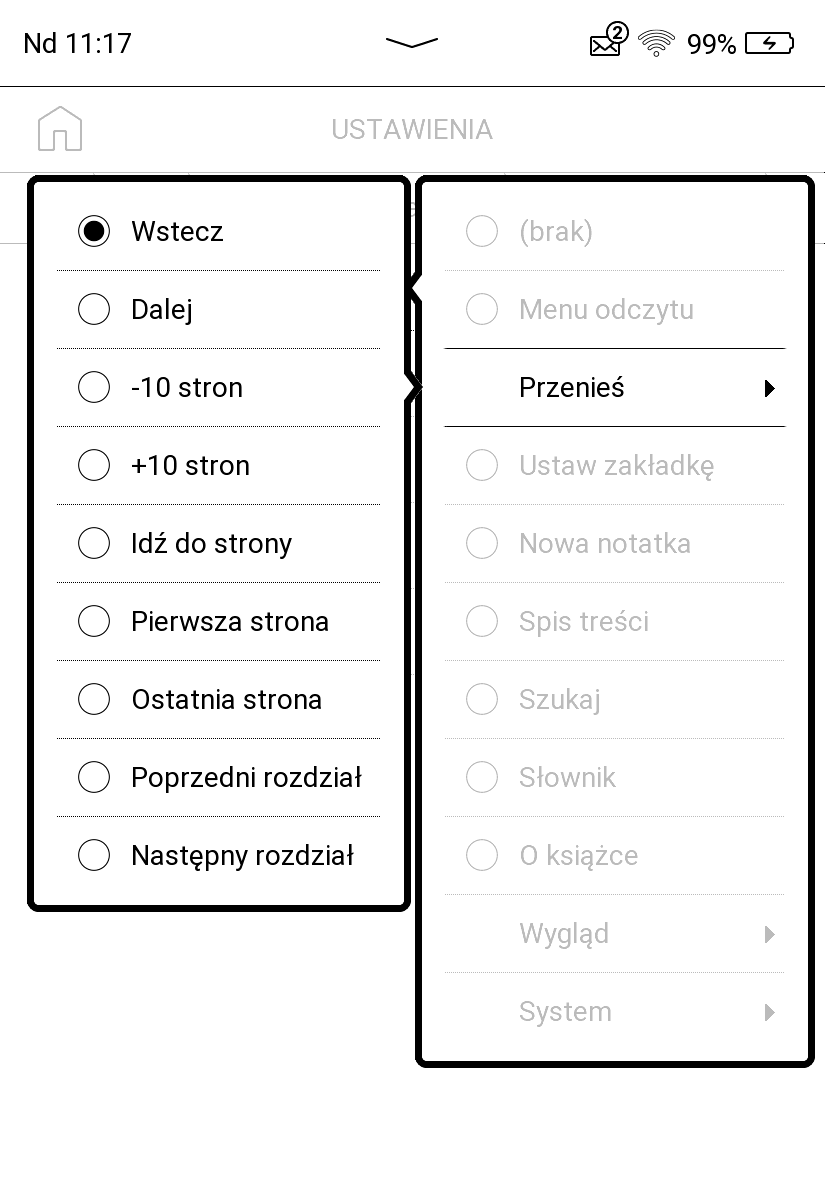
Task: Click the Ustaw zakładkę option
Action: click(x=614, y=466)
